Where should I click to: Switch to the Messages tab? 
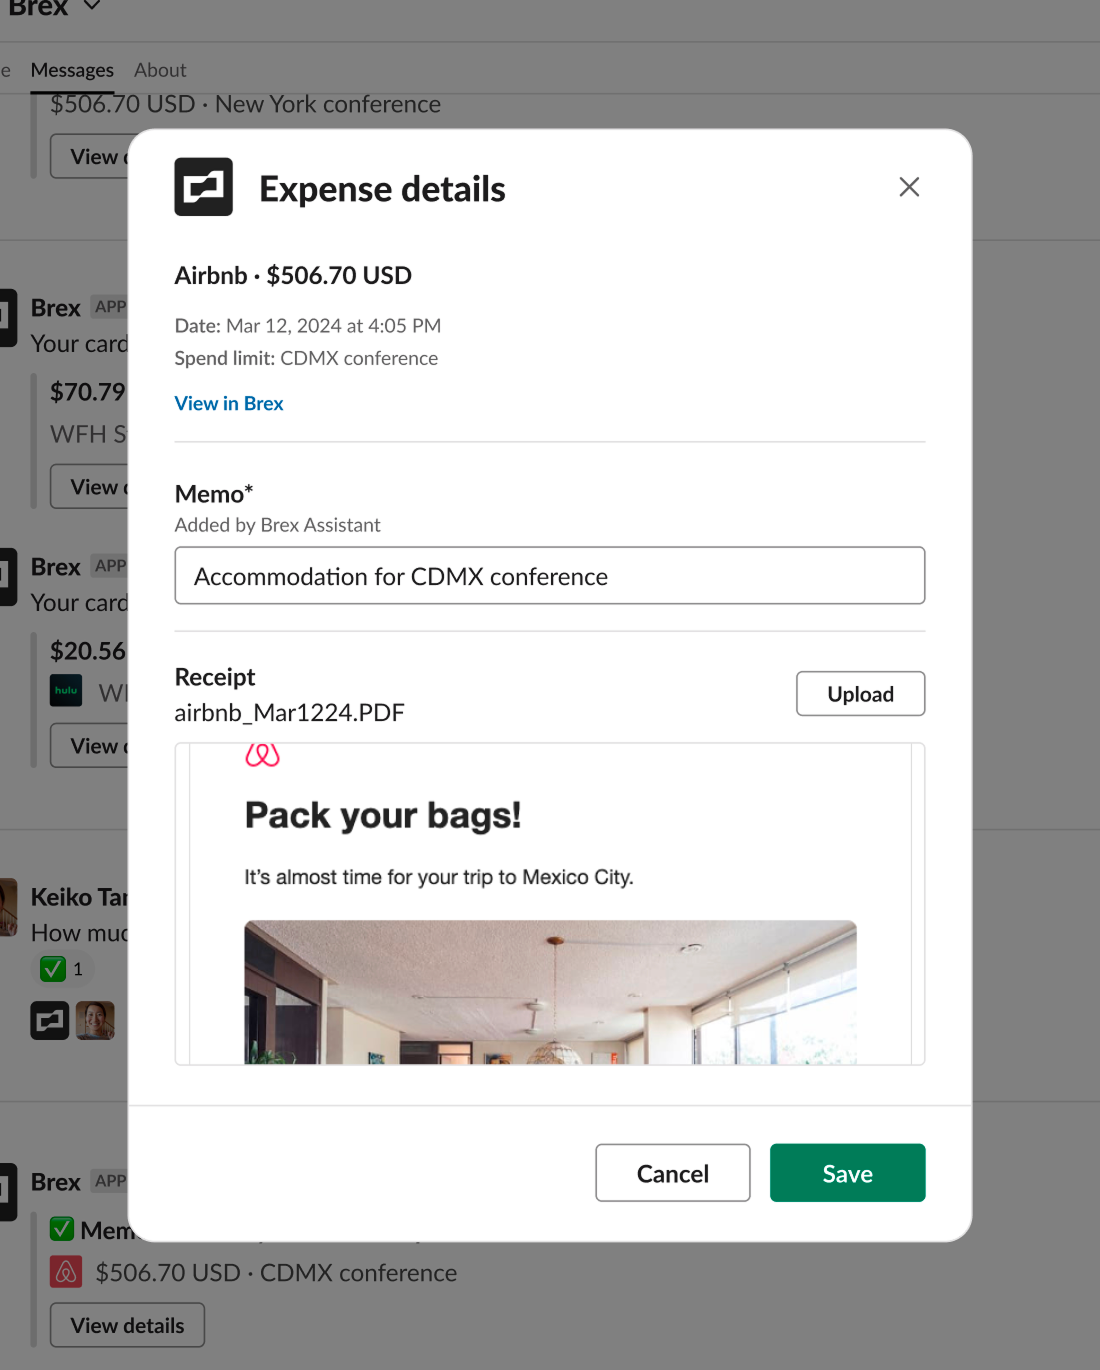pyautogui.click(x=72, y=70)
